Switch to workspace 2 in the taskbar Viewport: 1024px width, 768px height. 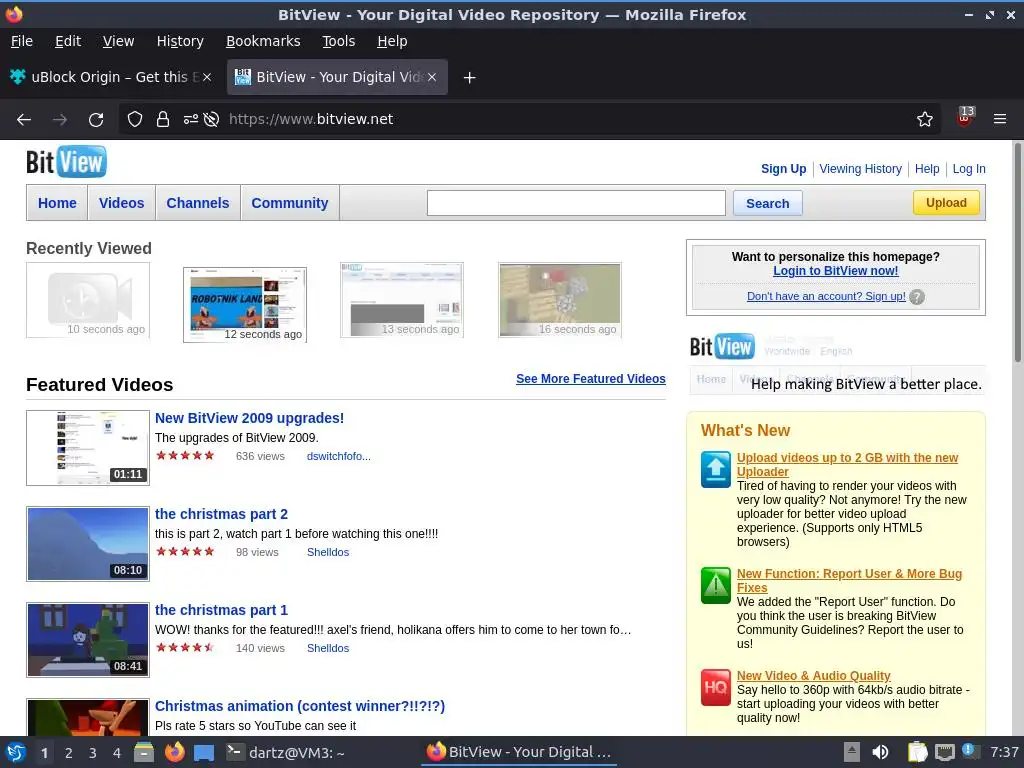click(x=69, y=753)
